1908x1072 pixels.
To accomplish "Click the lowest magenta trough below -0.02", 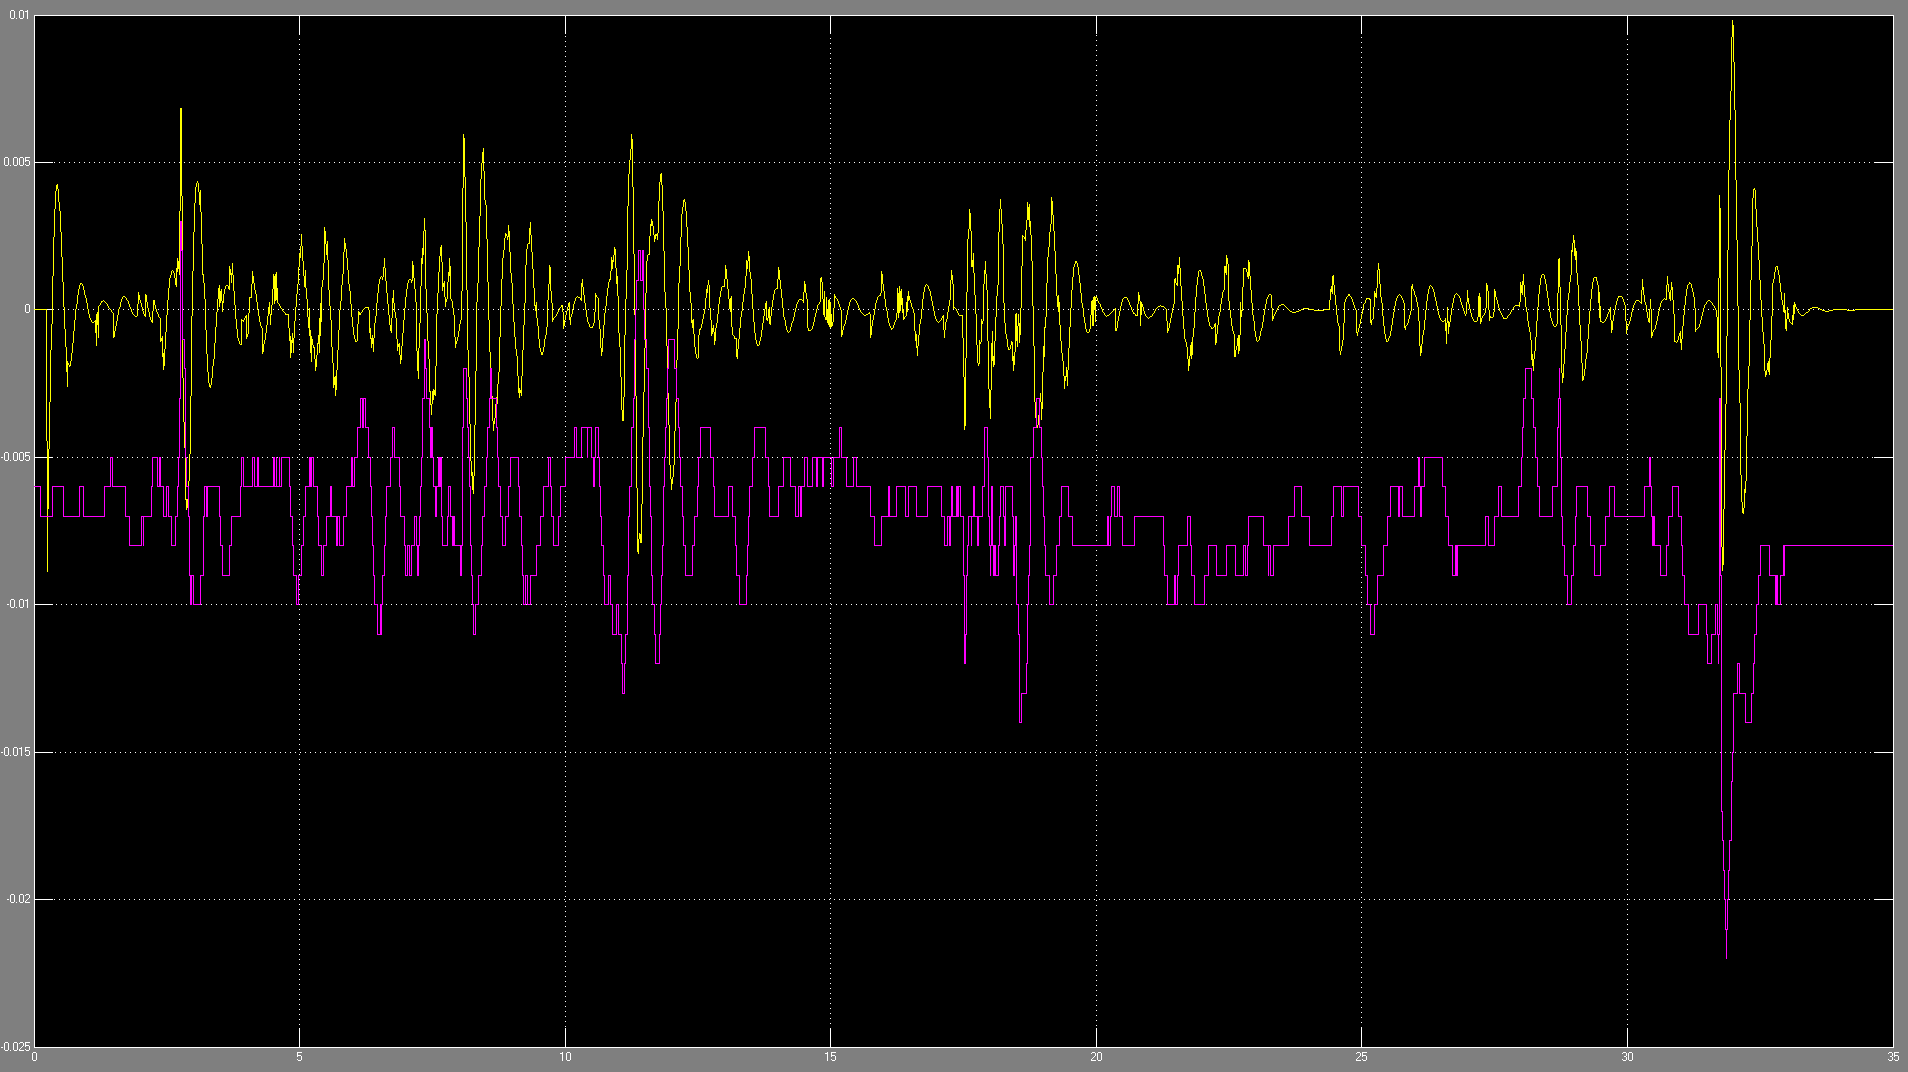I will (1726, 955).
